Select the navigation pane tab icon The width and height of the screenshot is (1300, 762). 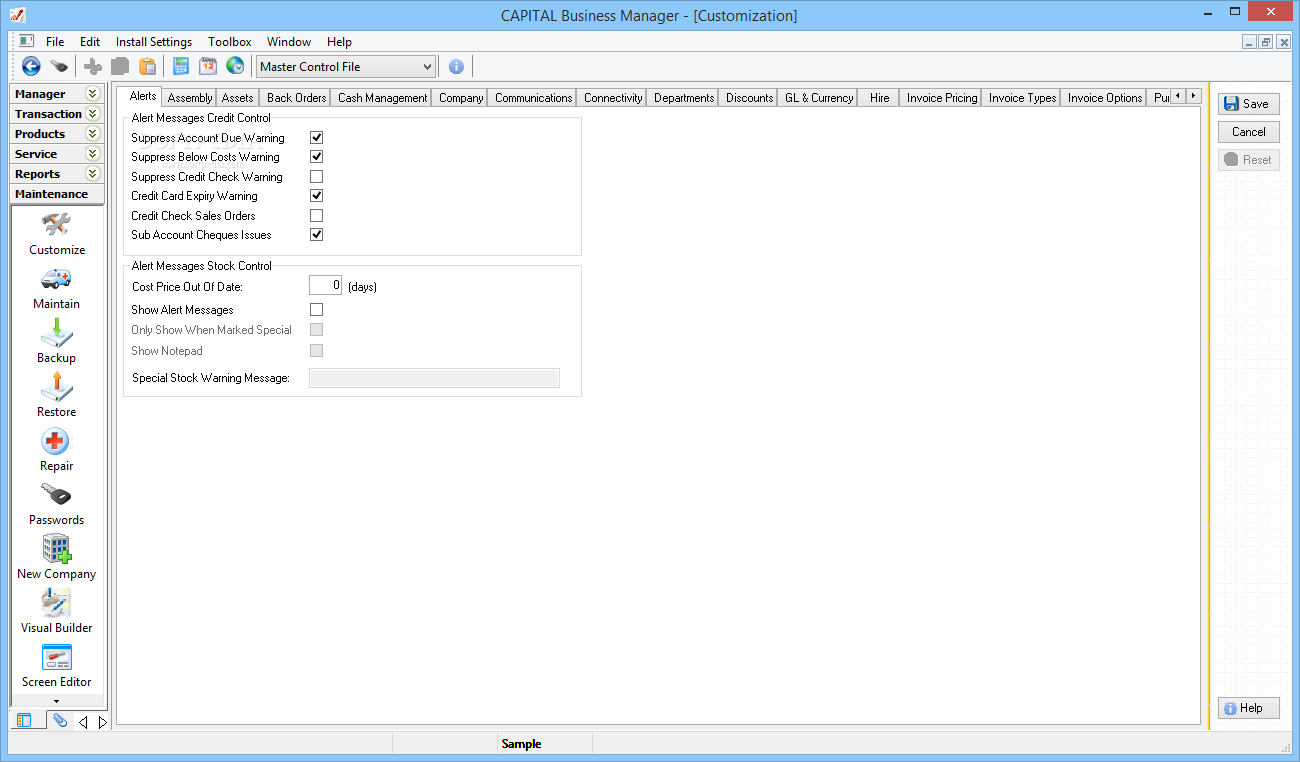[x=25, y=720]
